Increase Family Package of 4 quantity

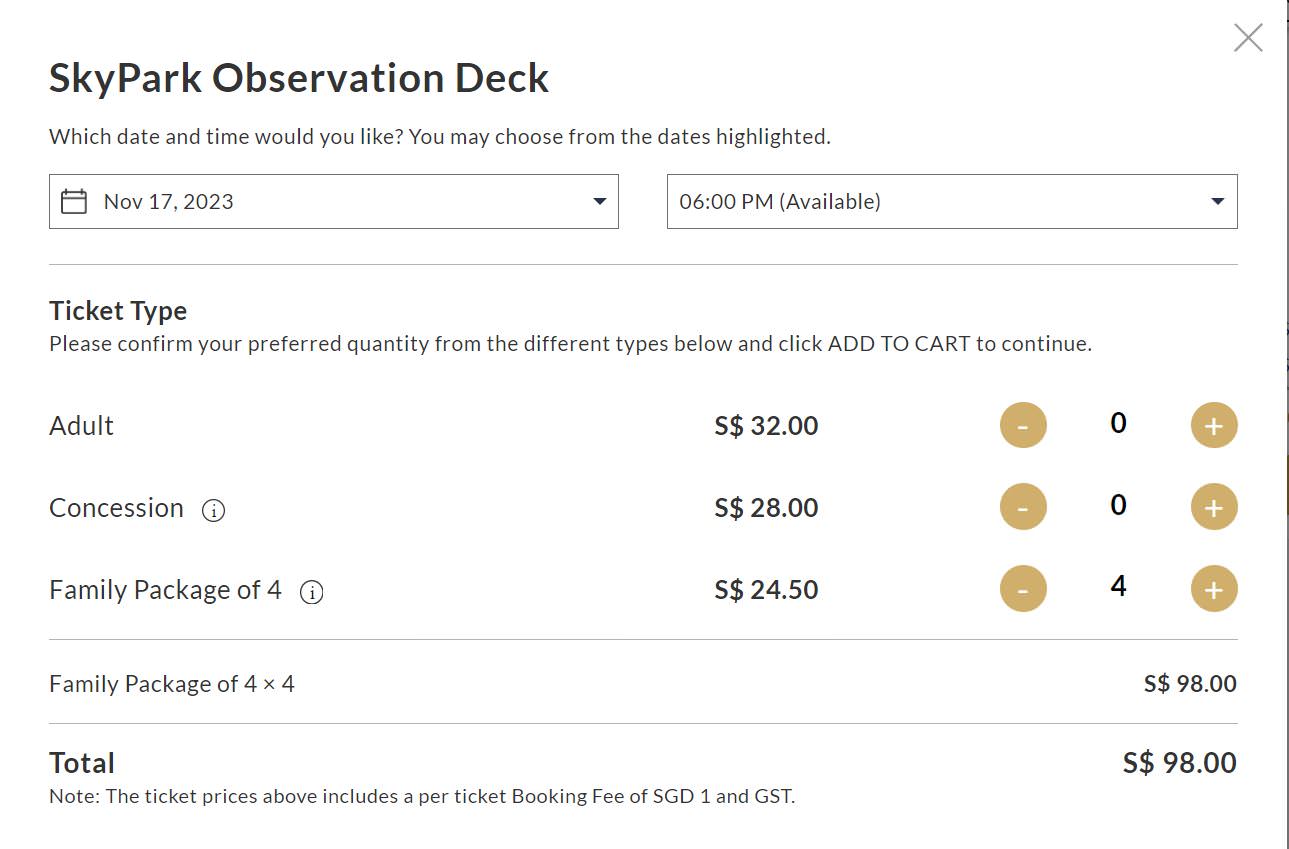[x=1213, y=590]
